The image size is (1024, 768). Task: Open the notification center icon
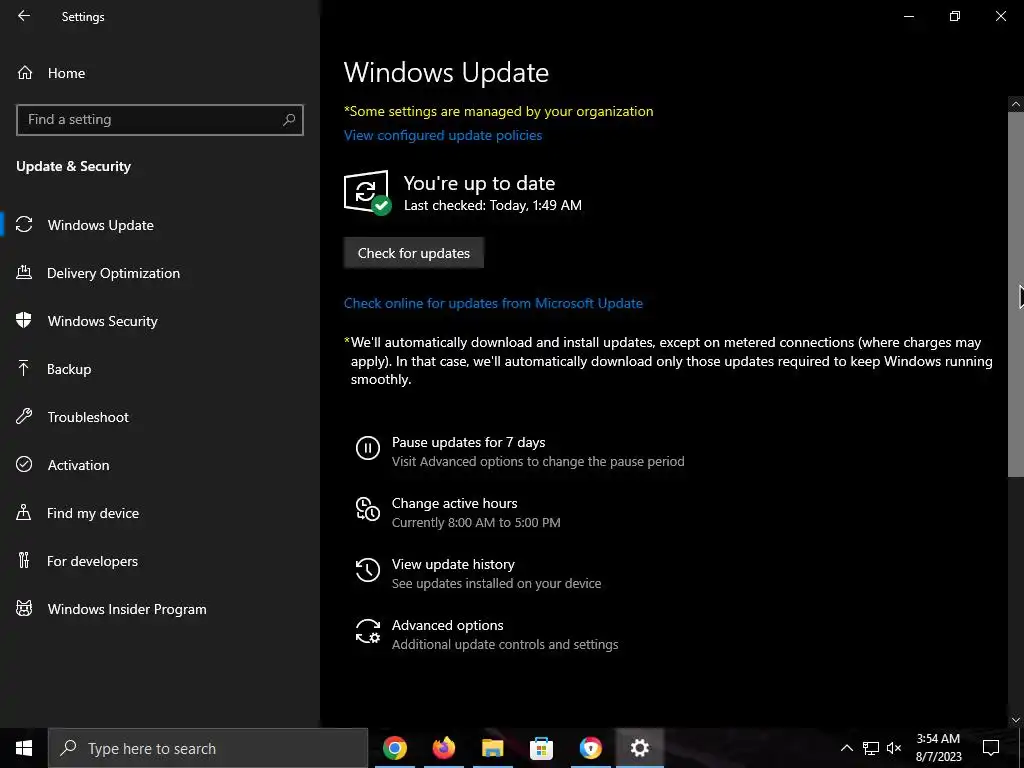click(991, 748)
